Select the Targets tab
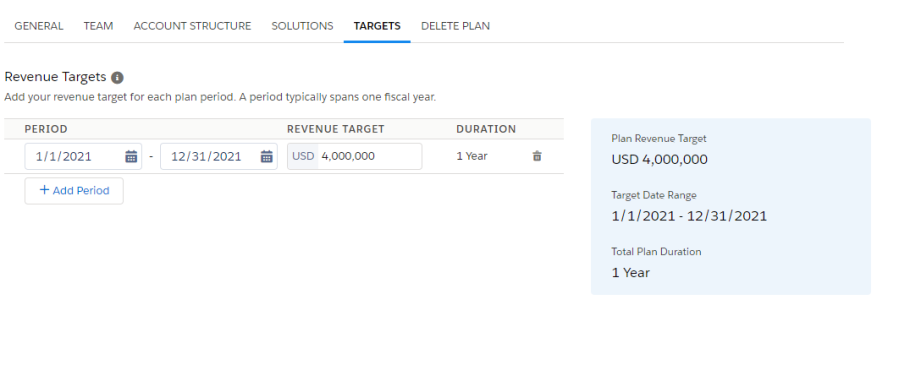 tap(377, 26)
